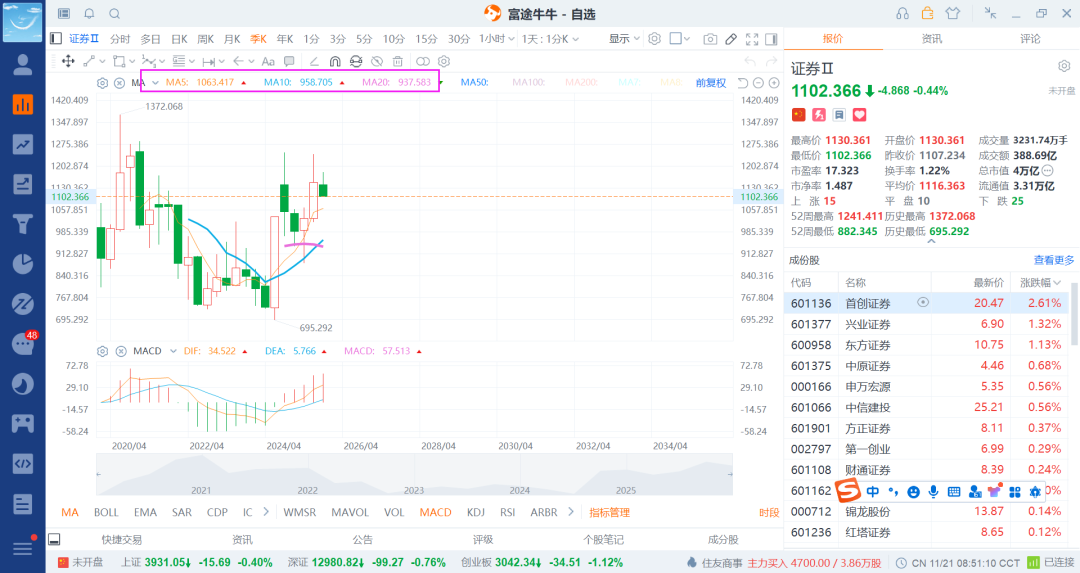Show more indicators with right chevron after ARBR
Image resolution: width=1080 pixels, height=573 pixels.
pos(571,512)
